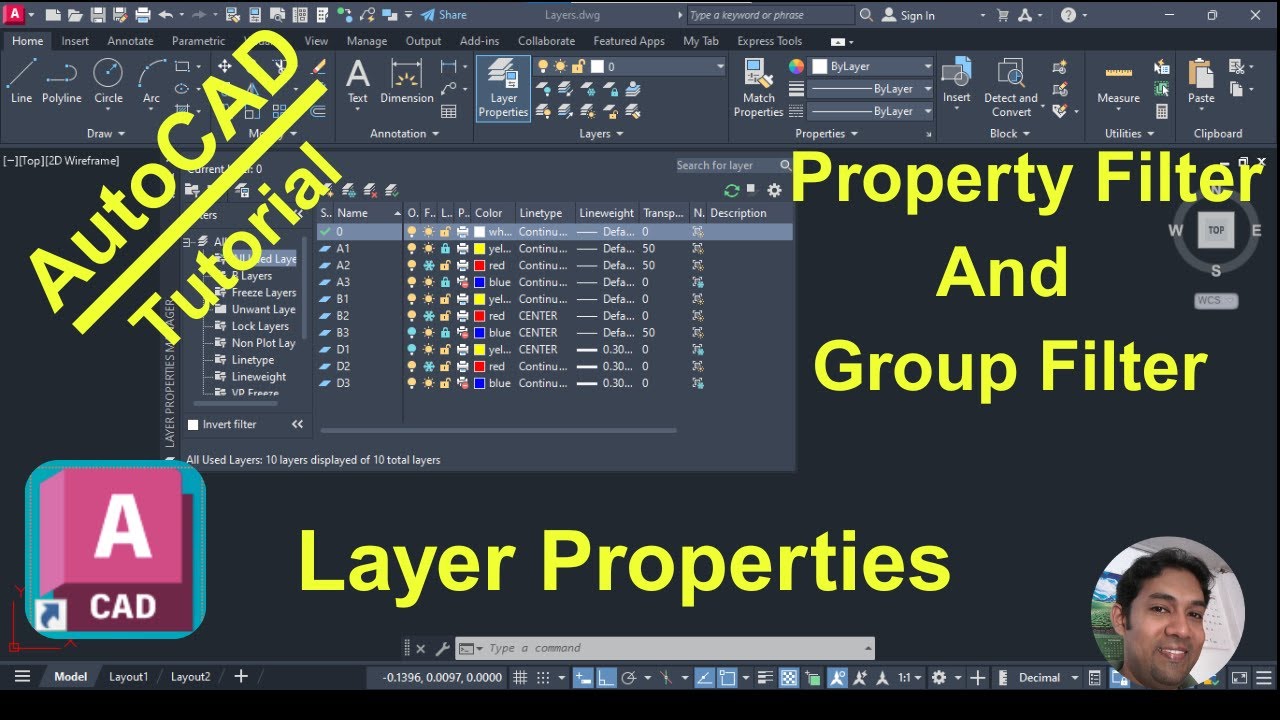The image size is (1280, 720).
Task: Click the Match Properties tool
Action: point(758,88)
